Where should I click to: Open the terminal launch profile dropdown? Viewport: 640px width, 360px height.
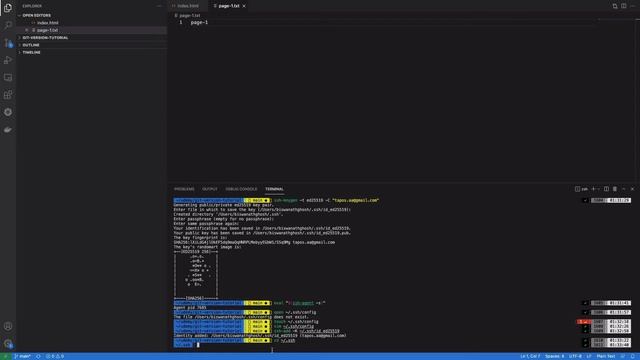[599, 189]
